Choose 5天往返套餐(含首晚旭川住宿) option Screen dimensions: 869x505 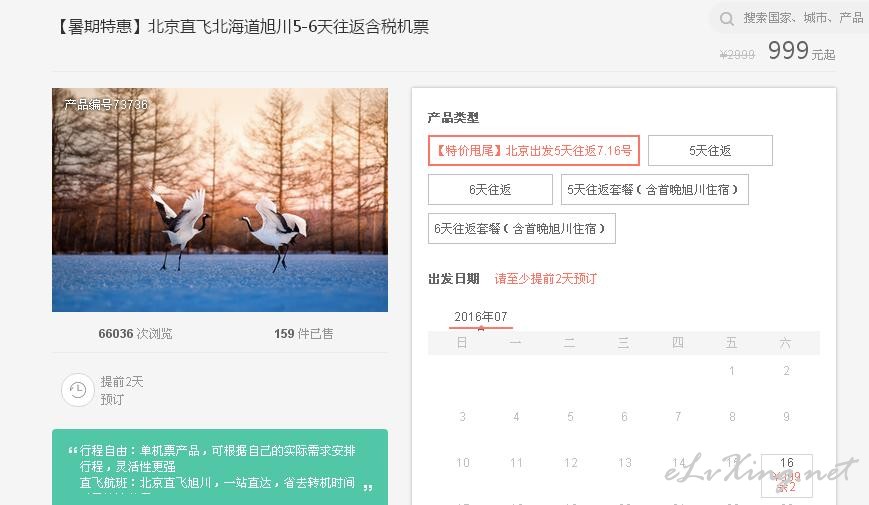tap(655, 190)
